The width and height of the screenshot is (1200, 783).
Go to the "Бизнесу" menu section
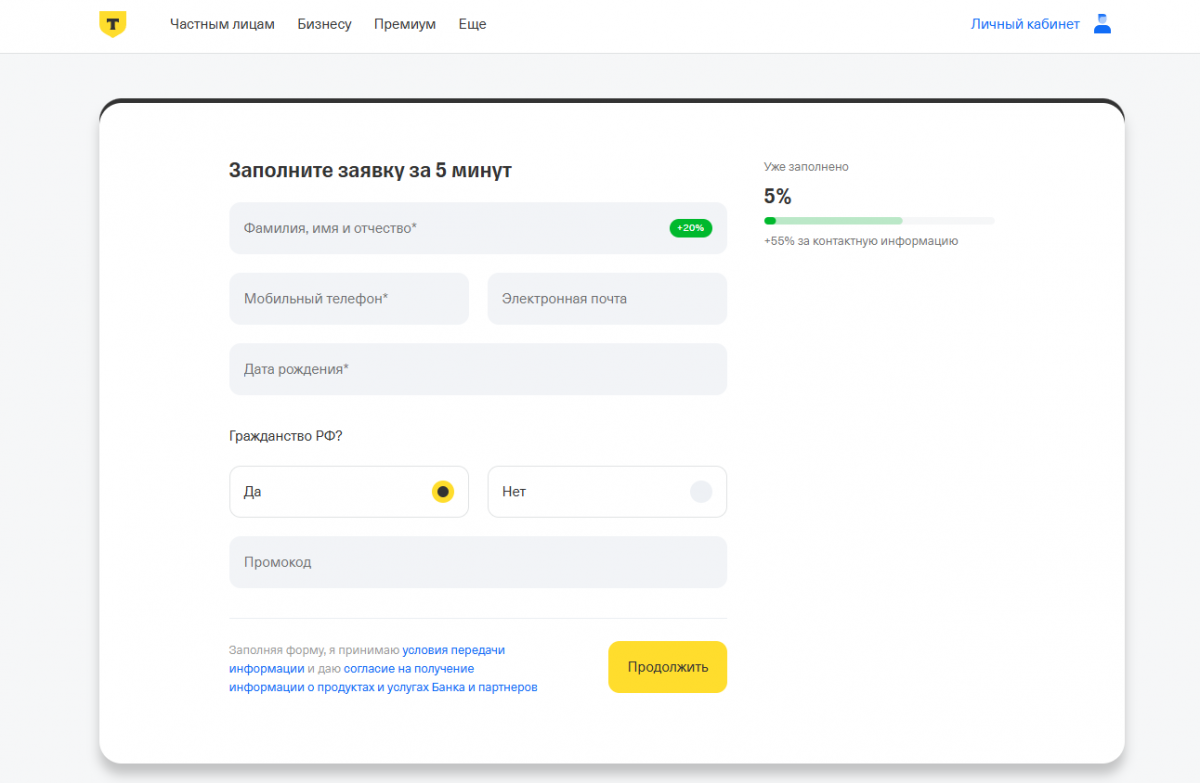tap(324, 24)
